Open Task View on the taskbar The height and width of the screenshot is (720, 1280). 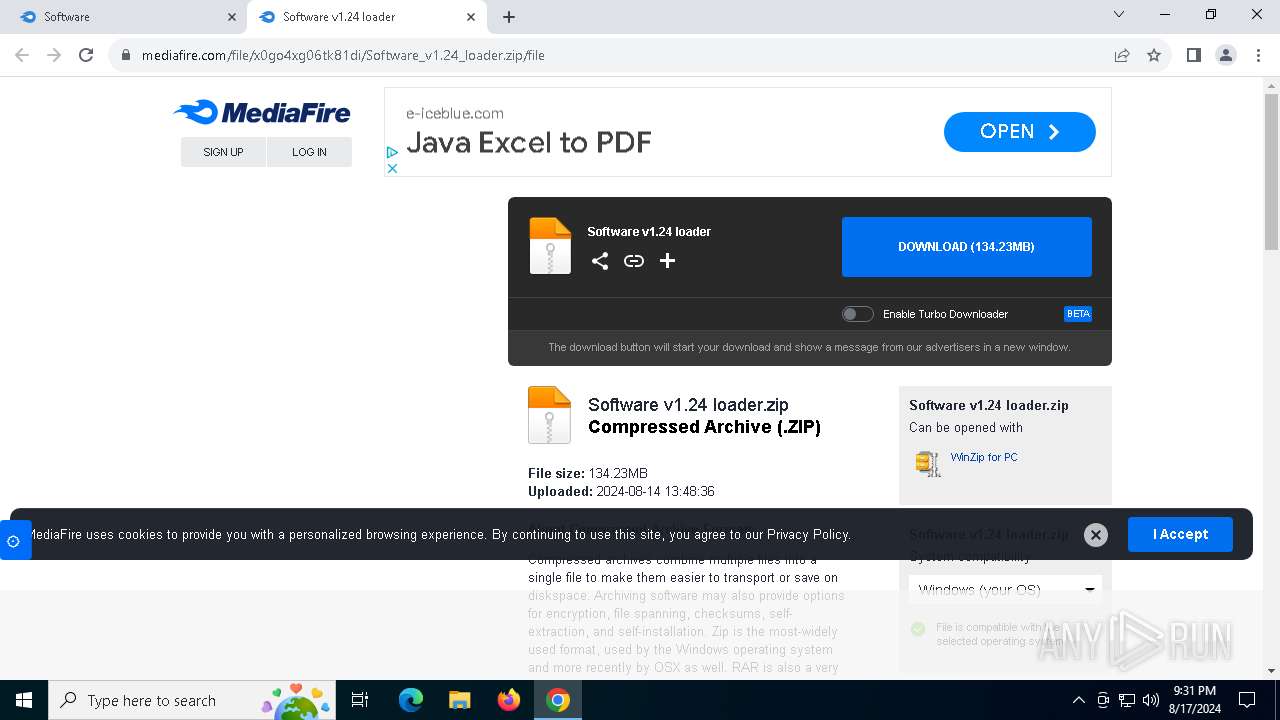coord(361,700)
